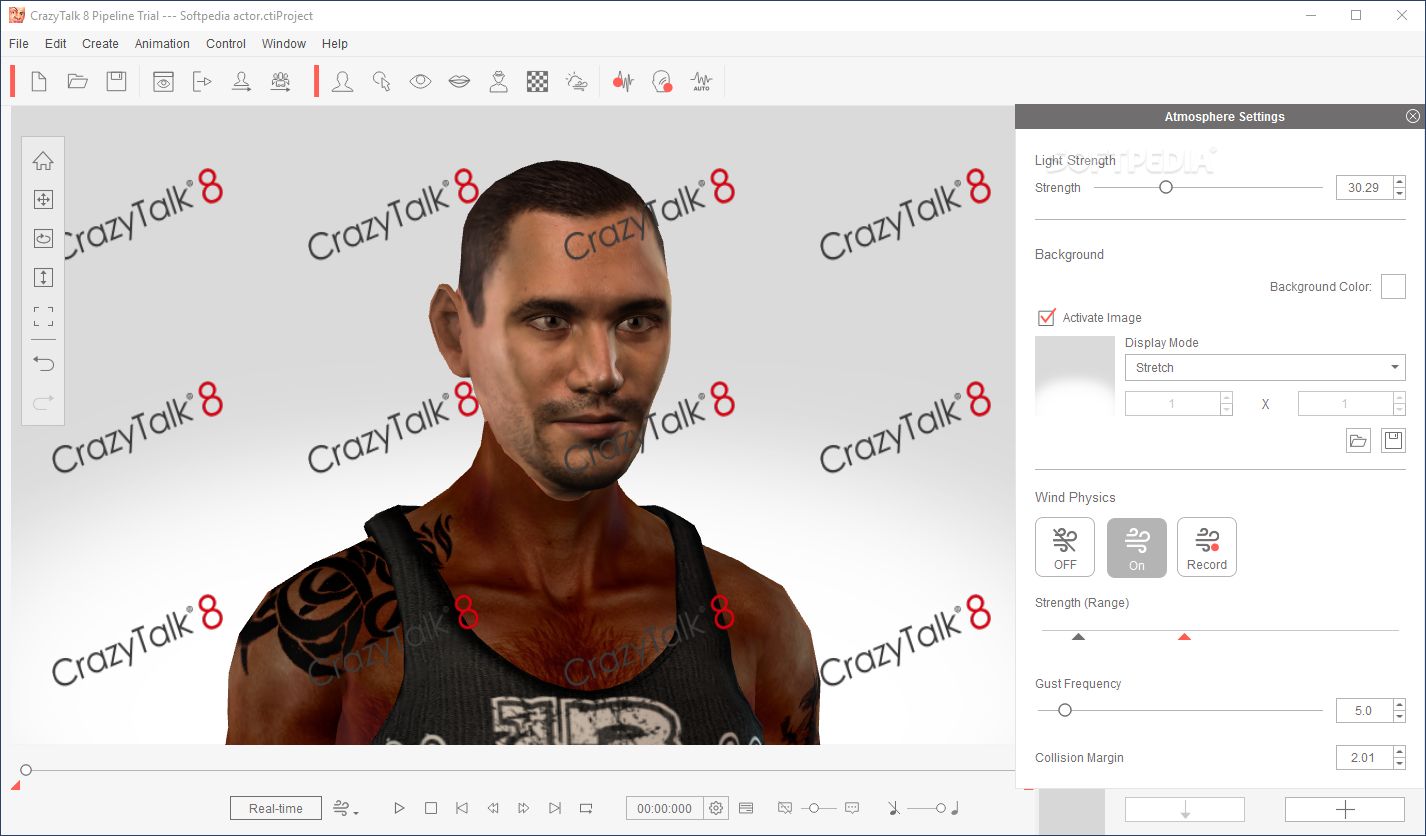Open the Window menu
Screen dimensions: 1426x836
(284, 43)
